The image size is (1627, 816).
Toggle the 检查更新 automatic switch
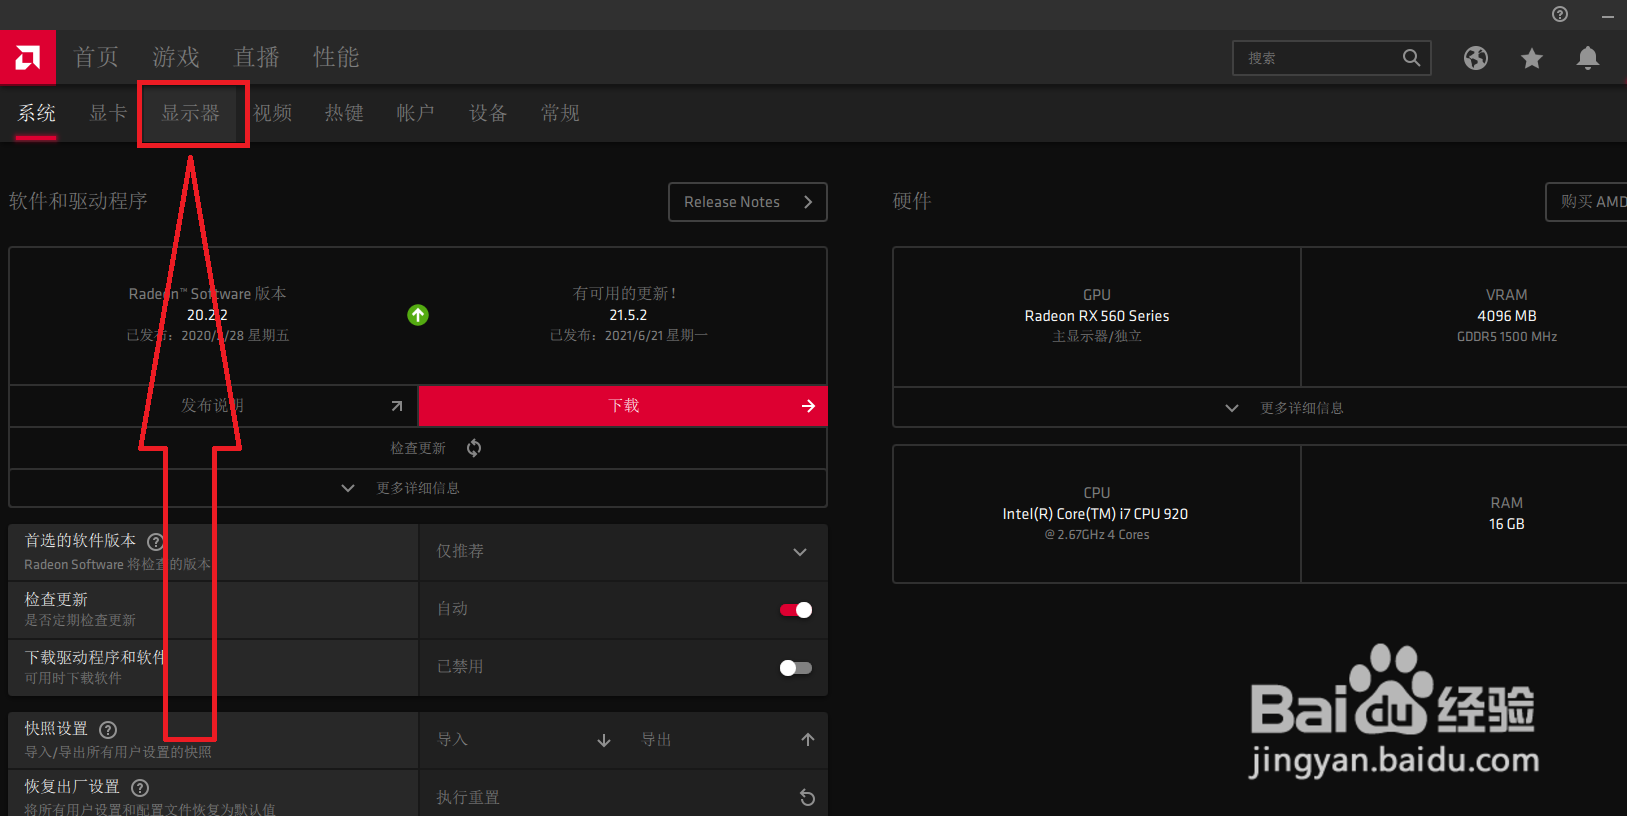click(796, 610)
